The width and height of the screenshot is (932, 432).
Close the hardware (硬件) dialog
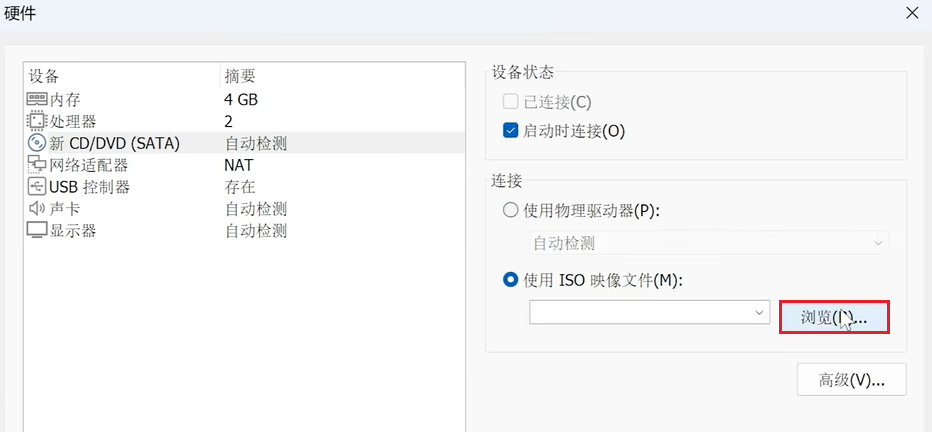point(911,14)
